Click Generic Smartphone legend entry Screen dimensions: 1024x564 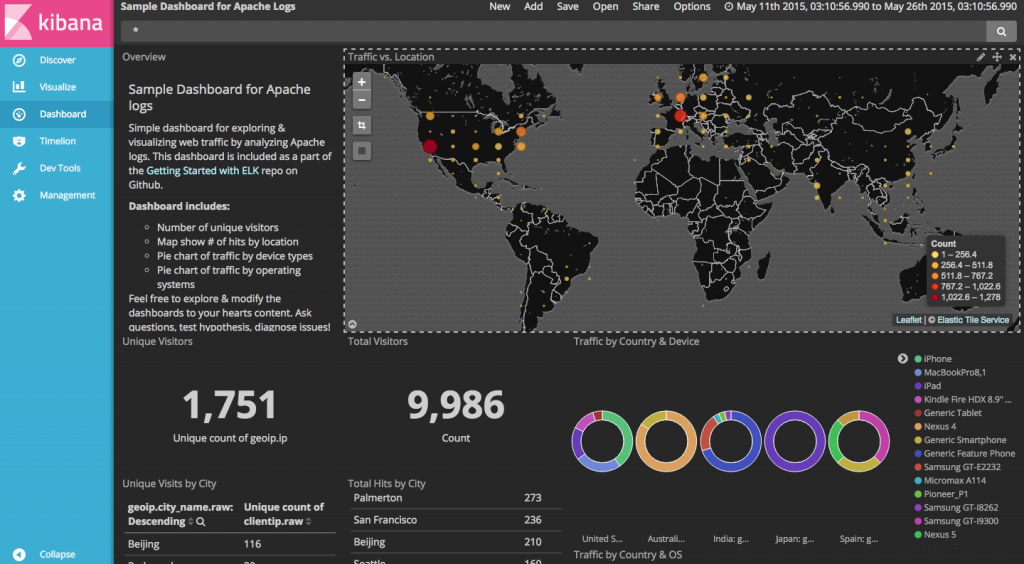pyautogui.click(x=960, y=440)
